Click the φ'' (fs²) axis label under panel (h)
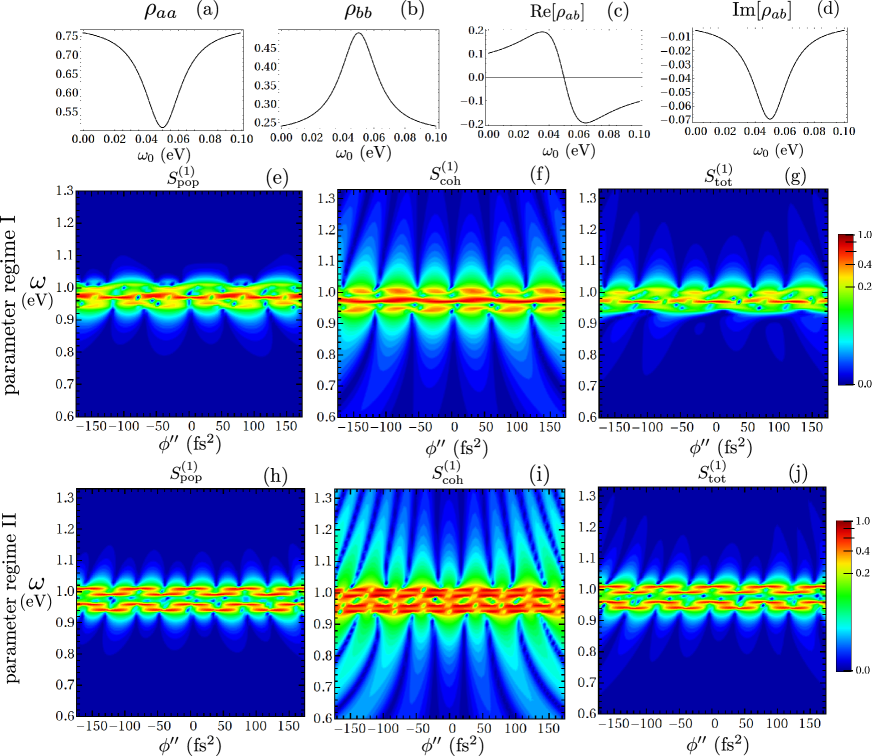This screenshot has height=756, width=872. point(190,744)
